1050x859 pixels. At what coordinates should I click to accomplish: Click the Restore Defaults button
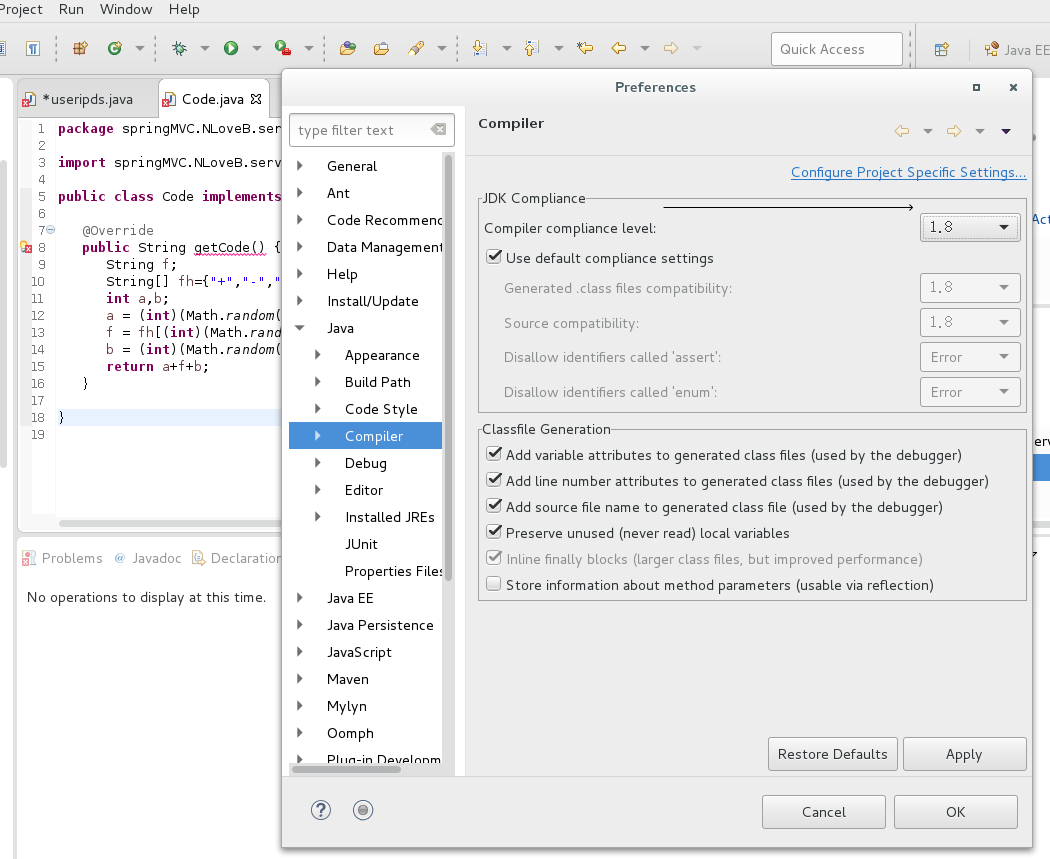click(832, 754)
